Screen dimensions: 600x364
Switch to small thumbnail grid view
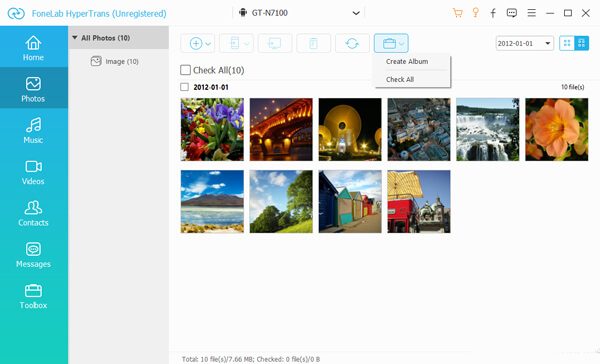pos(567,43)
